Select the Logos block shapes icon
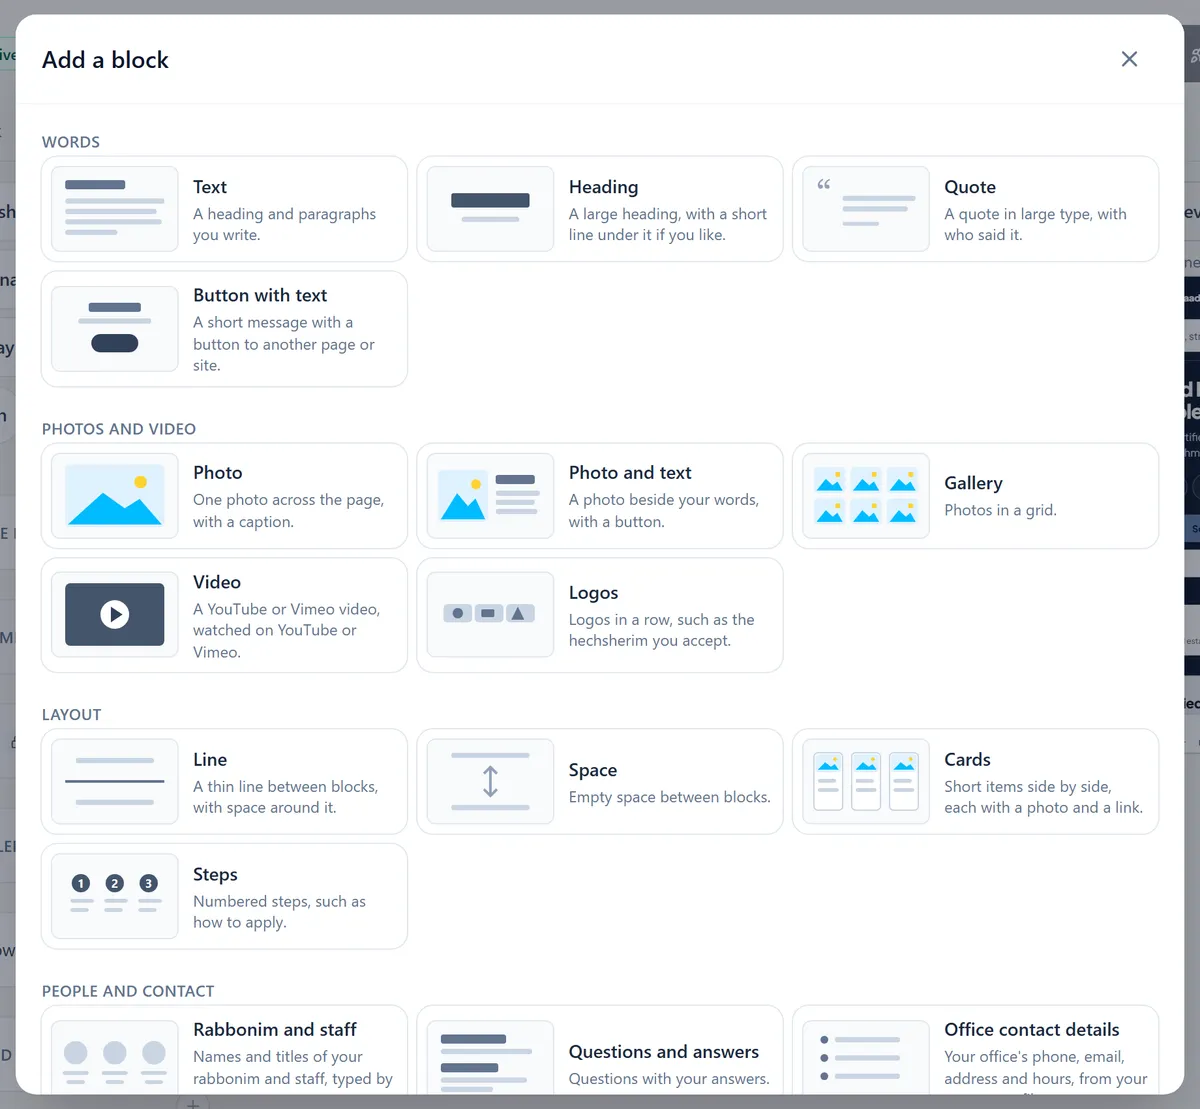The width and height of the screenshot is (1200, 1109). (x=490, y=615)
